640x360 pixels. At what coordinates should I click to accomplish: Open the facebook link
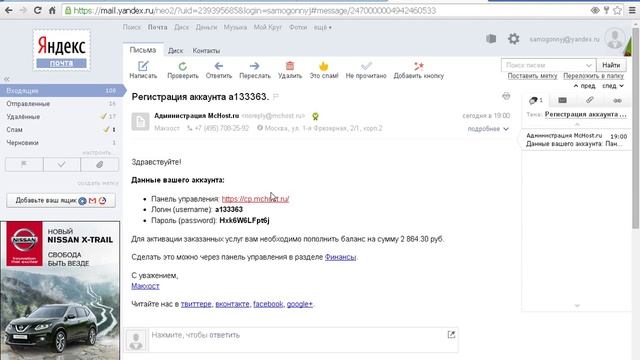click(268, 304)
